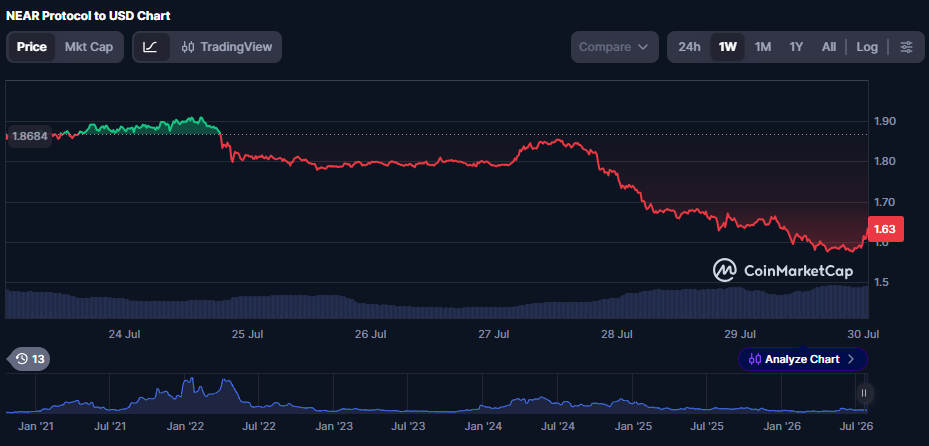This screenshot has height=446, width=929.
Task: Pause with the range slider handle icon
Action: tap(864, 393)
